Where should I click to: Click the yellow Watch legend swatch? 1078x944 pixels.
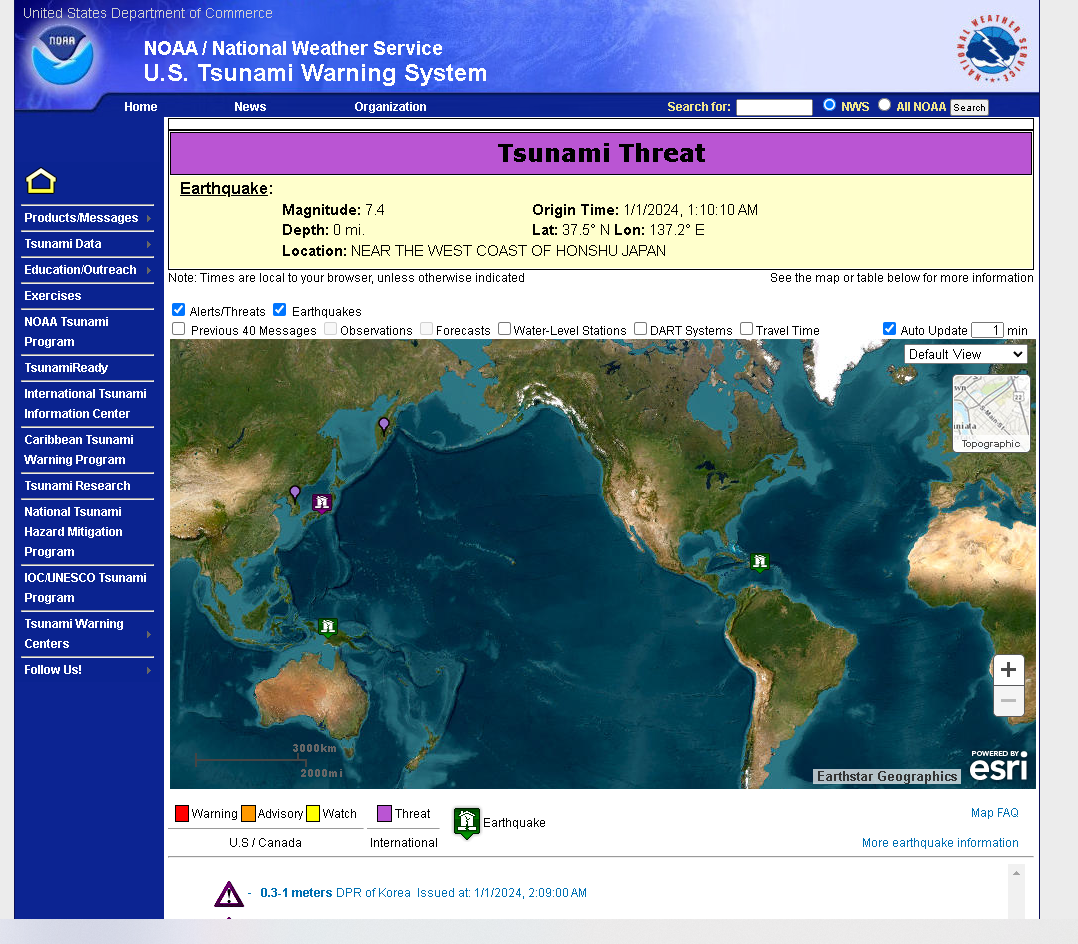pos(313,813)
